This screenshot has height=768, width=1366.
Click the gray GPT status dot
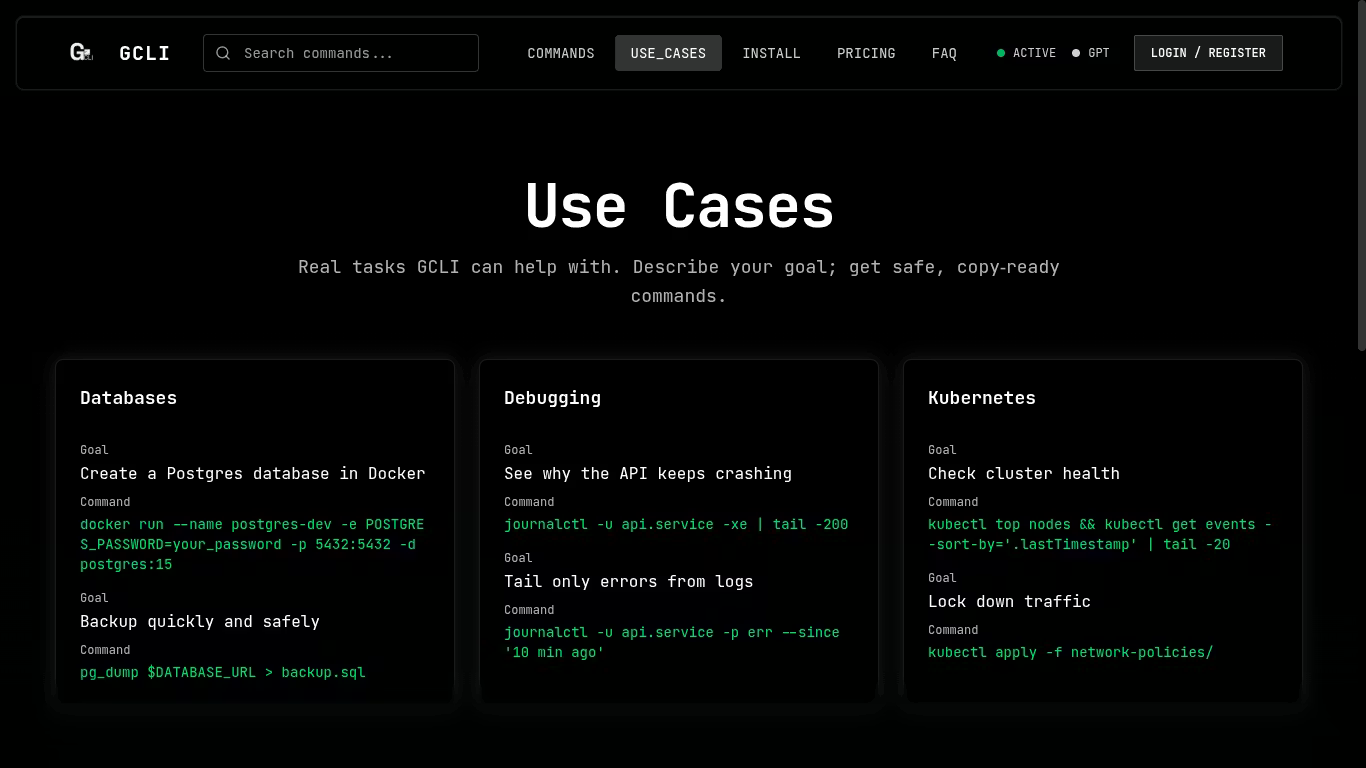click(1075, 53)
